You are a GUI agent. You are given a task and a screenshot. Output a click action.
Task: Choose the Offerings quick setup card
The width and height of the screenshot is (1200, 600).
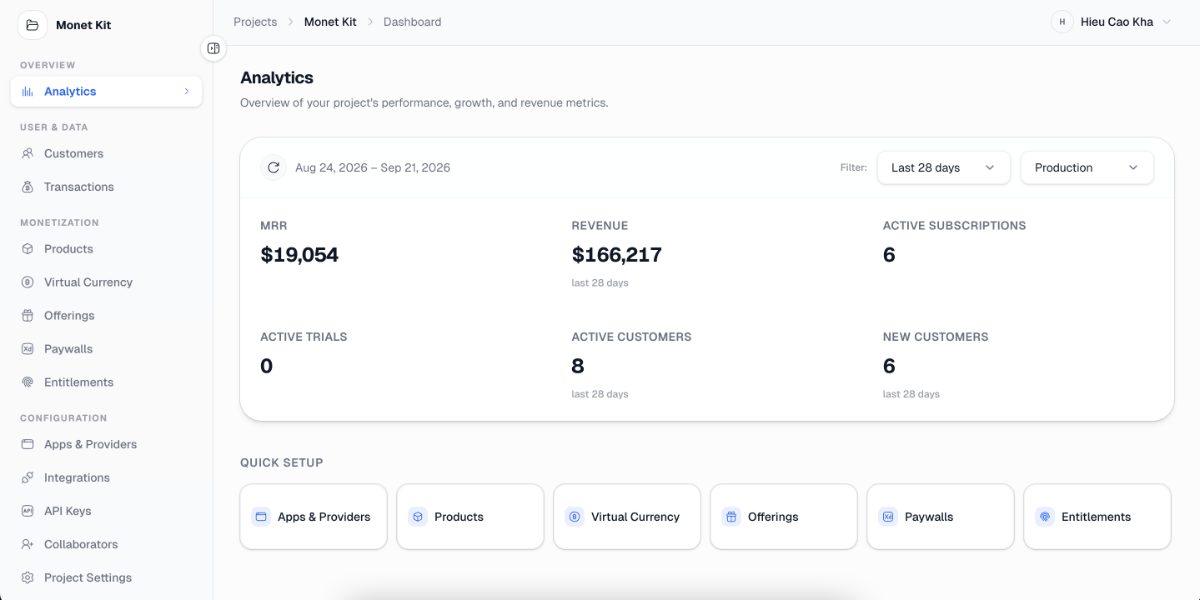pos(784,517)
